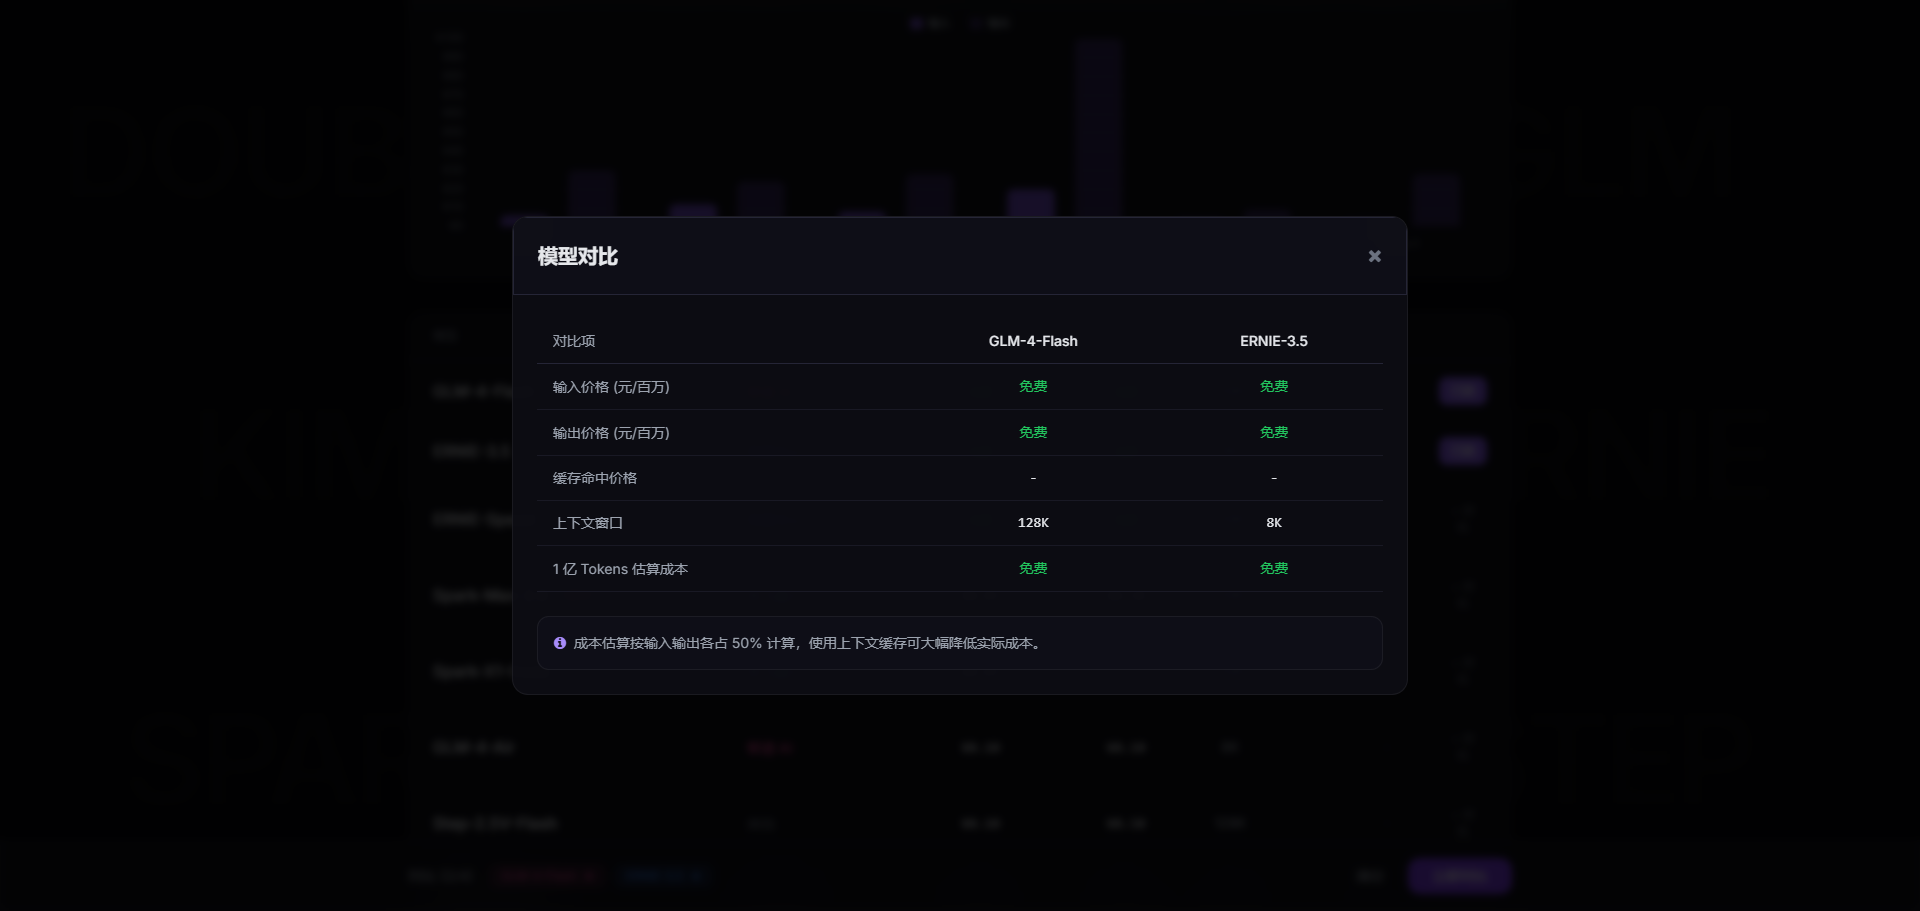Click the 128K context window value

coord(1033,523)
